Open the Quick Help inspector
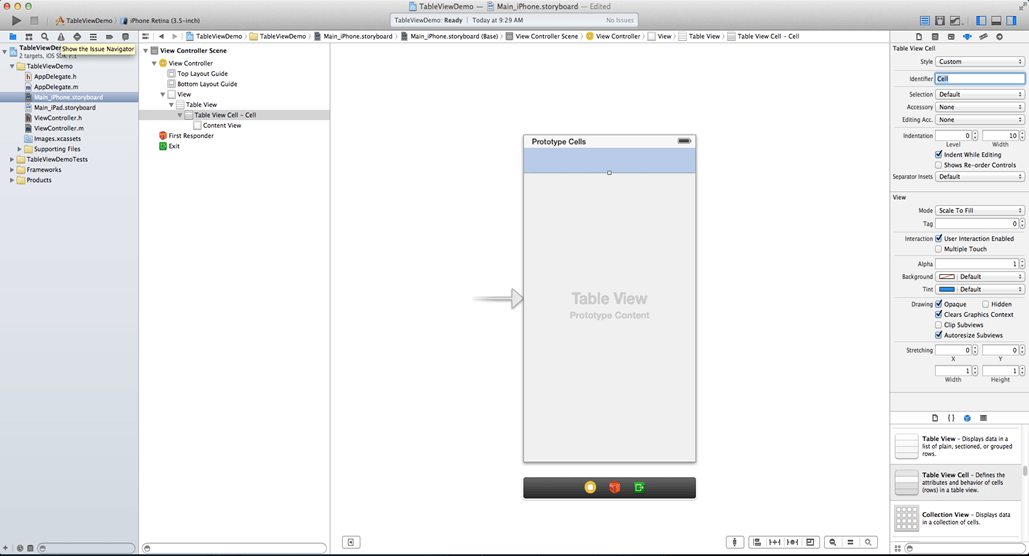 tap(935, 37)
